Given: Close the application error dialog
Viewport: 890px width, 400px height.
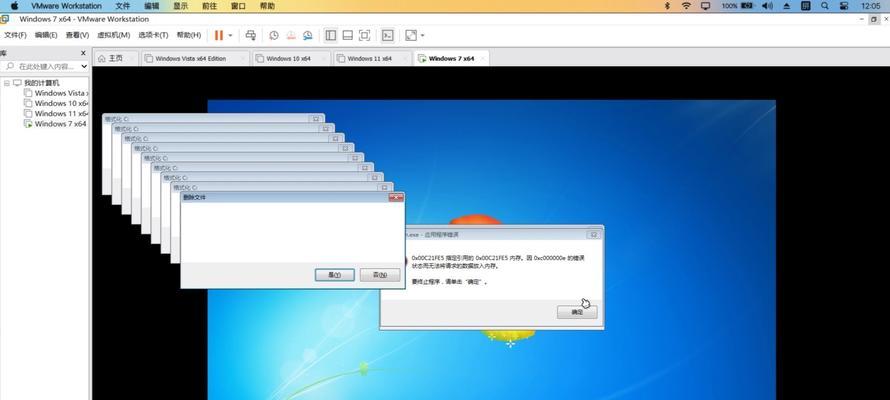Looking at the screenshot, I should tap(594, 234).
